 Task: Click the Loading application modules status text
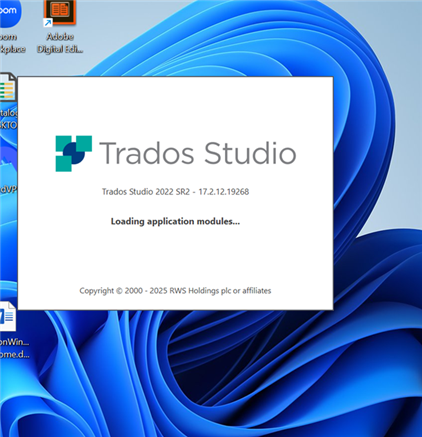175,221
